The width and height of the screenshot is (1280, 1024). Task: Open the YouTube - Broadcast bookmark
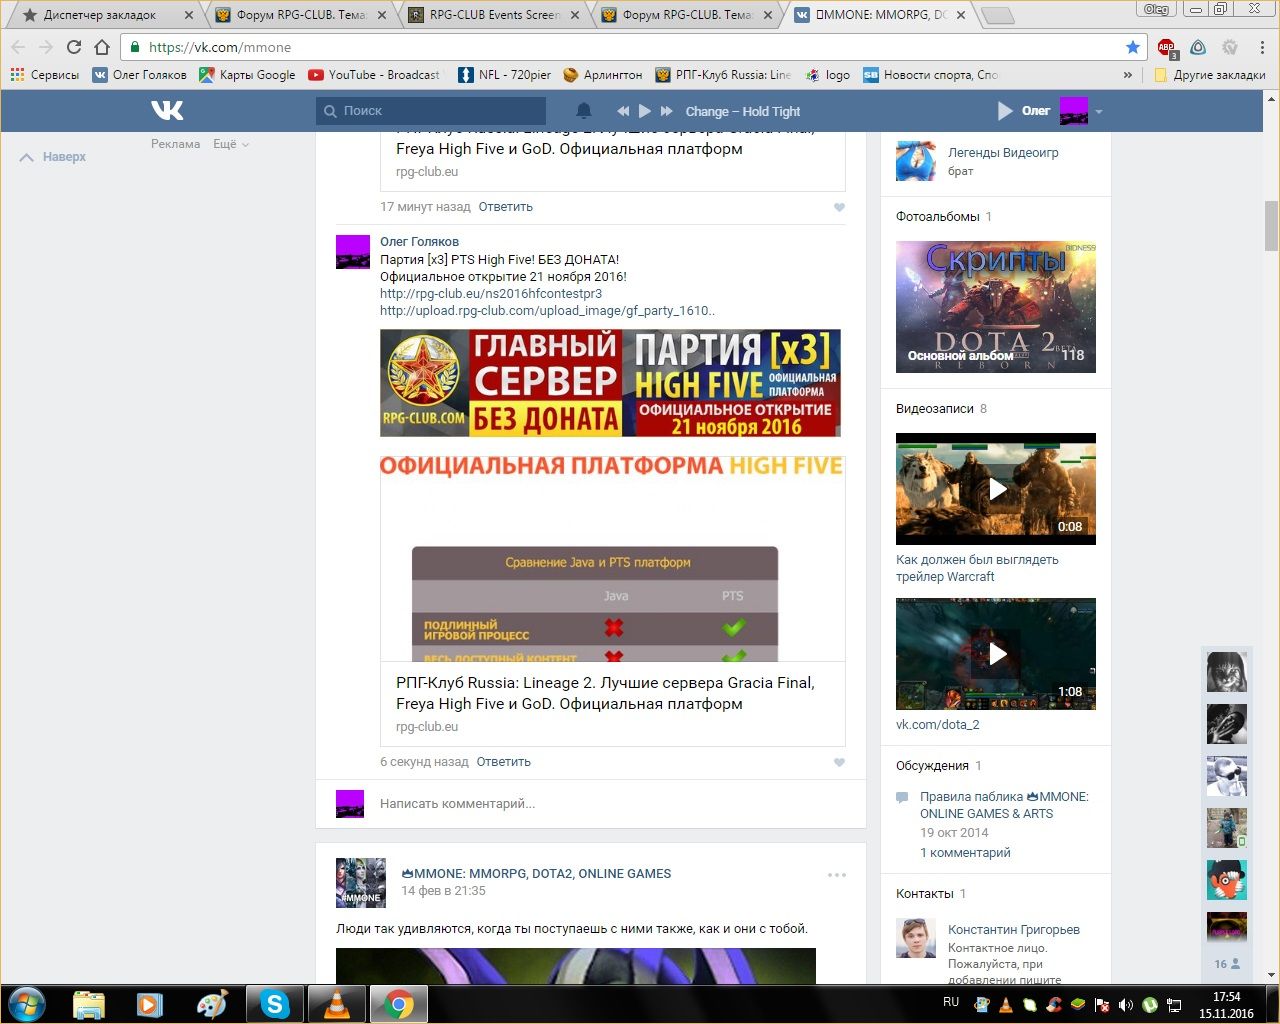tap(374, 75)
